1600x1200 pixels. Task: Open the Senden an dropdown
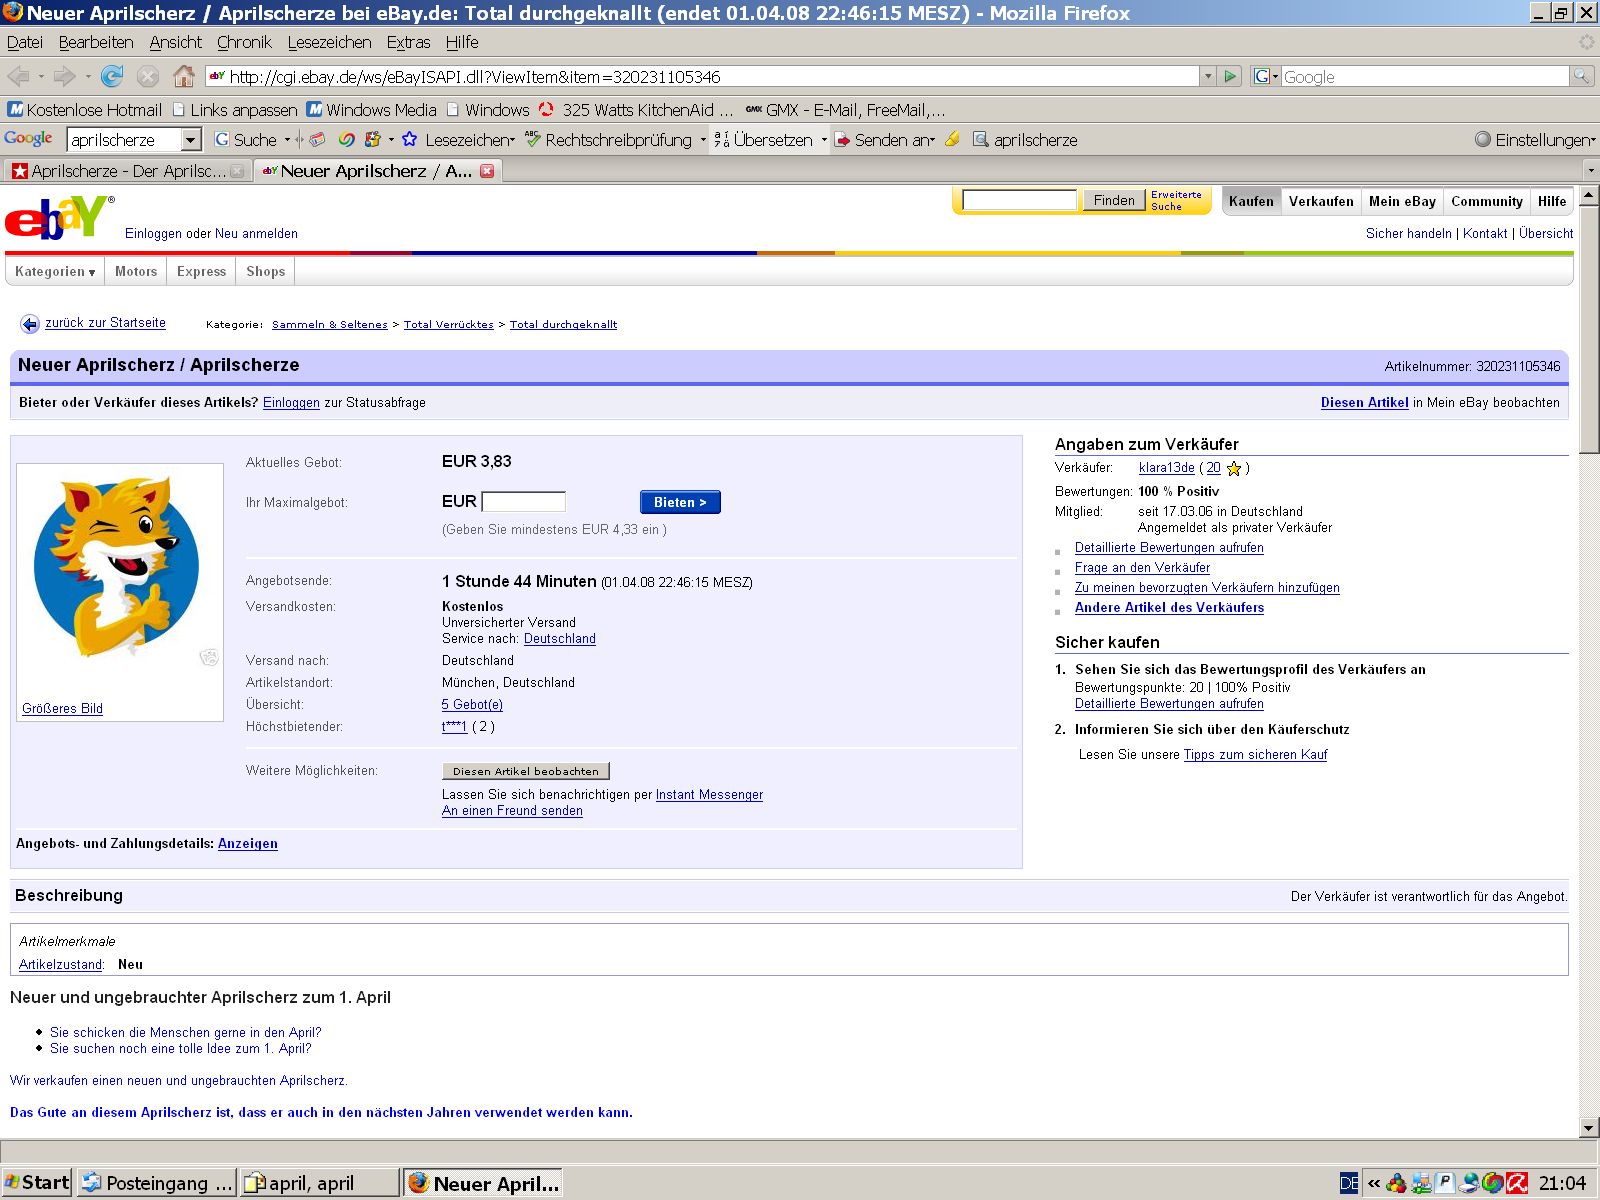point(932,140)
